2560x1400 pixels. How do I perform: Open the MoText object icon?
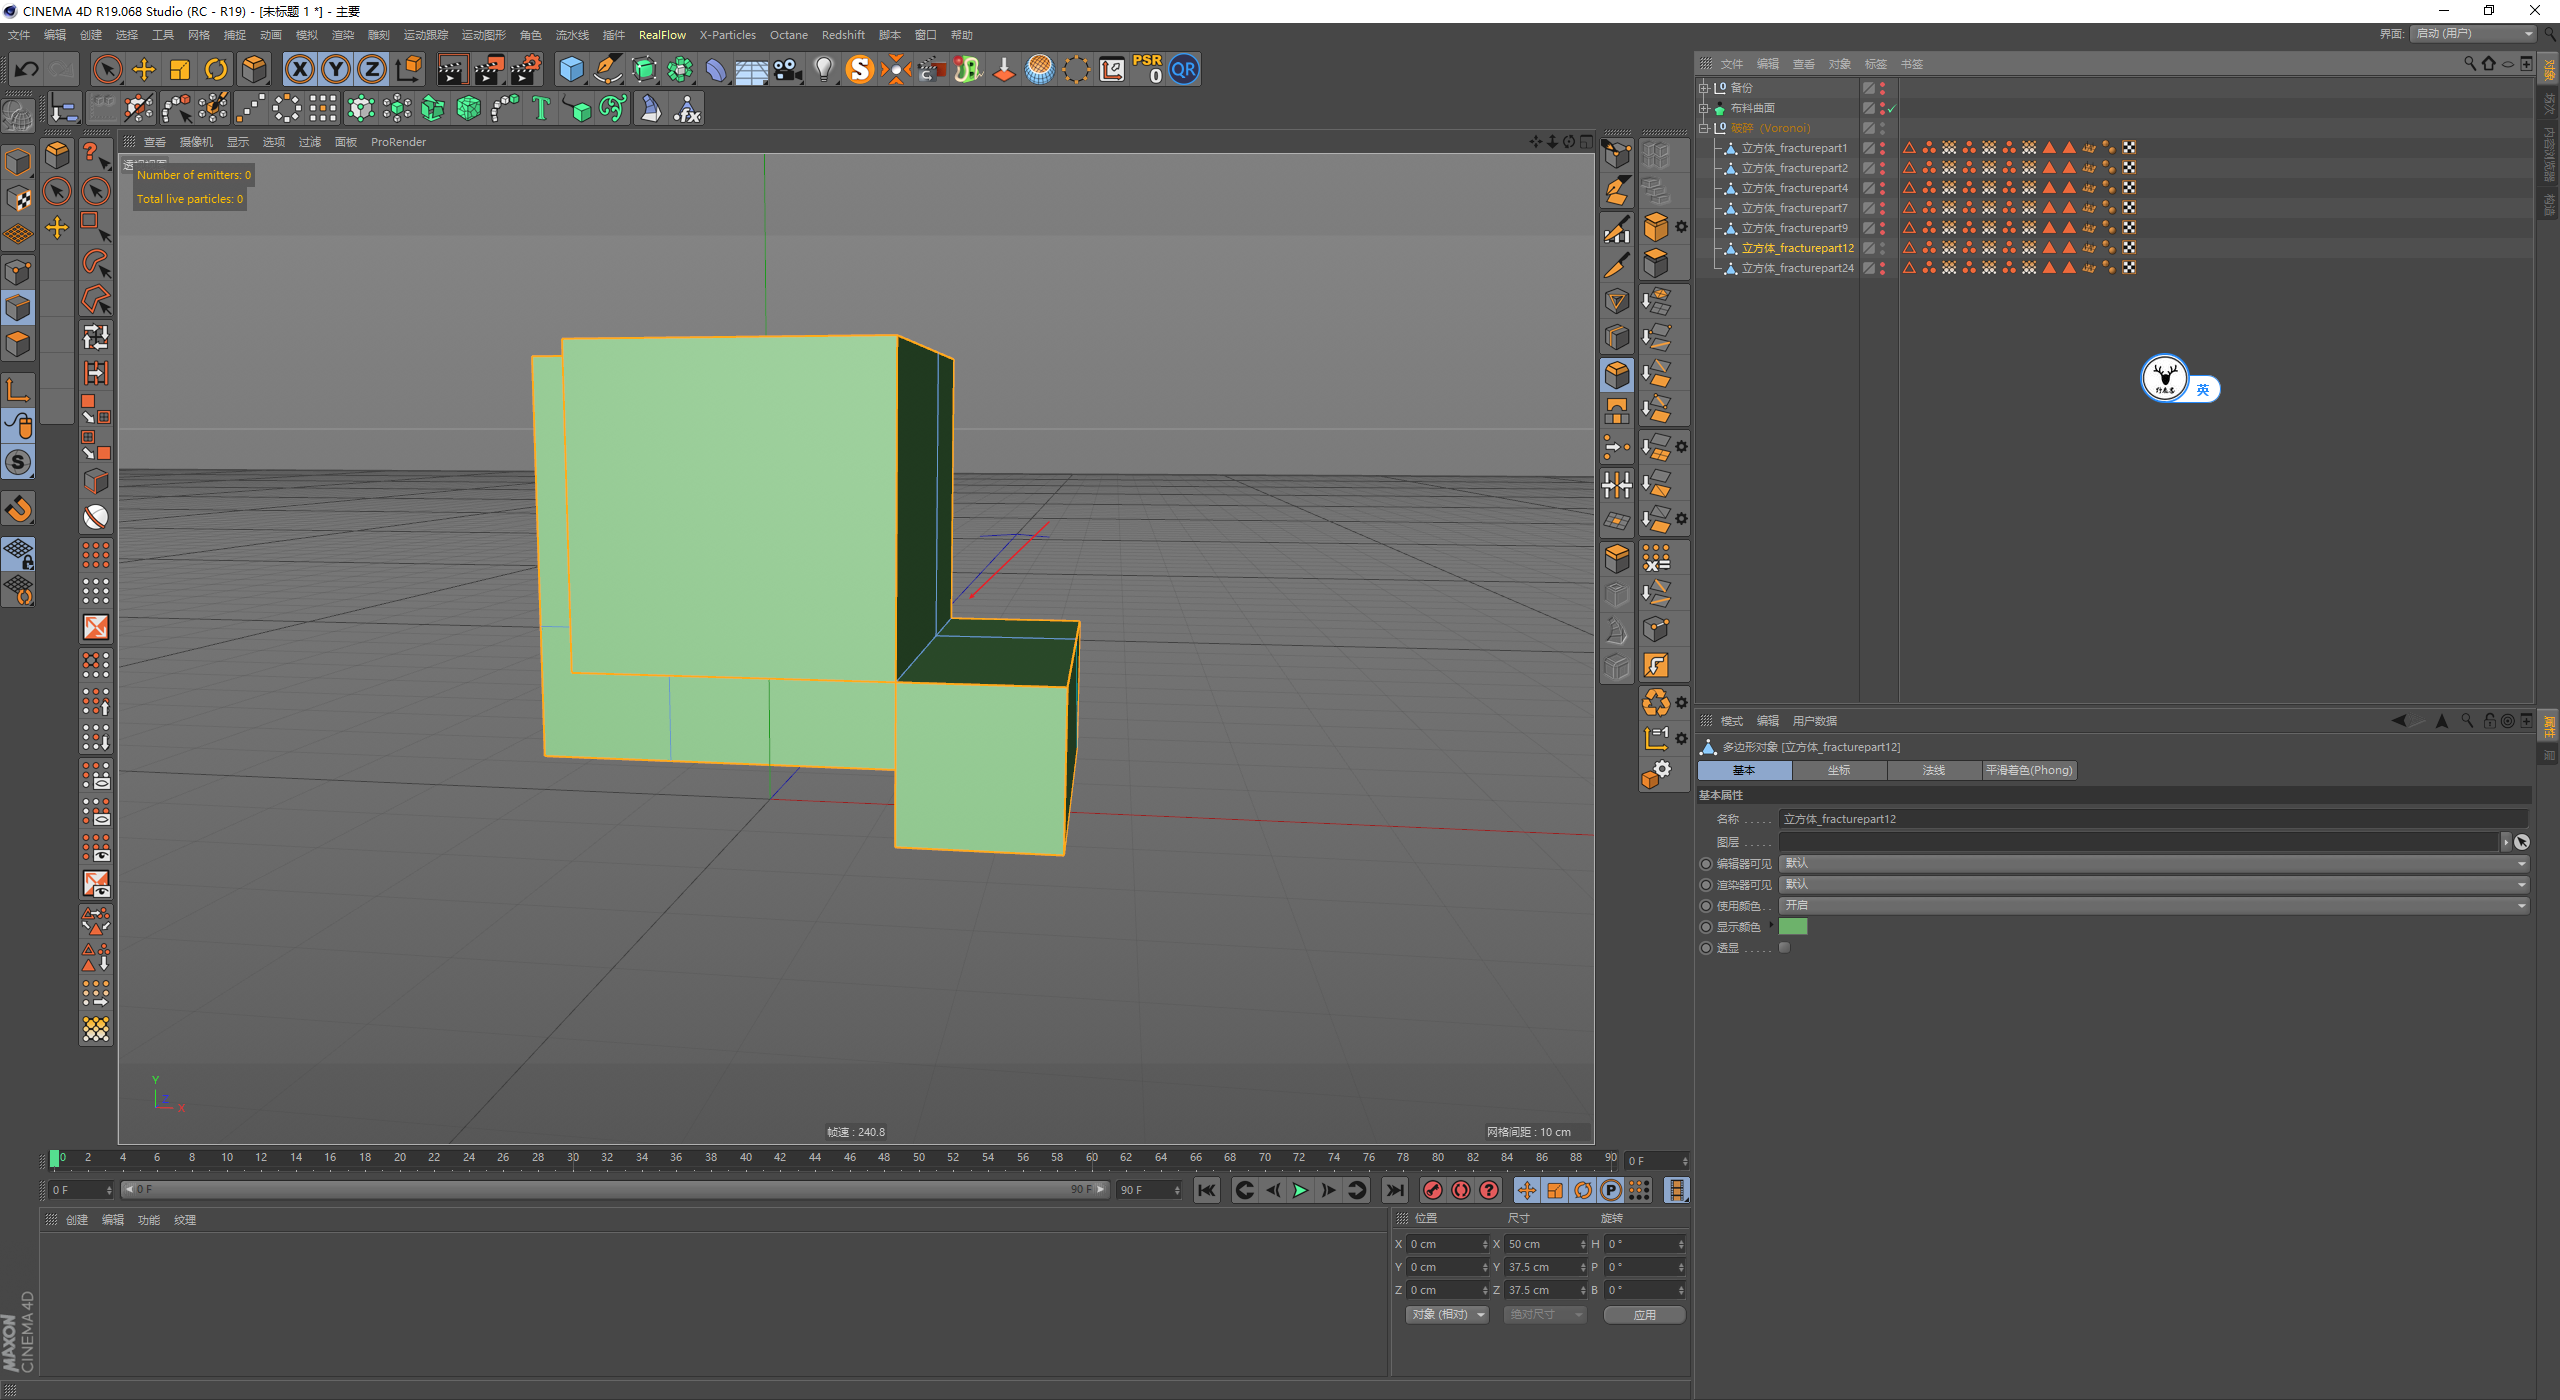541,108
